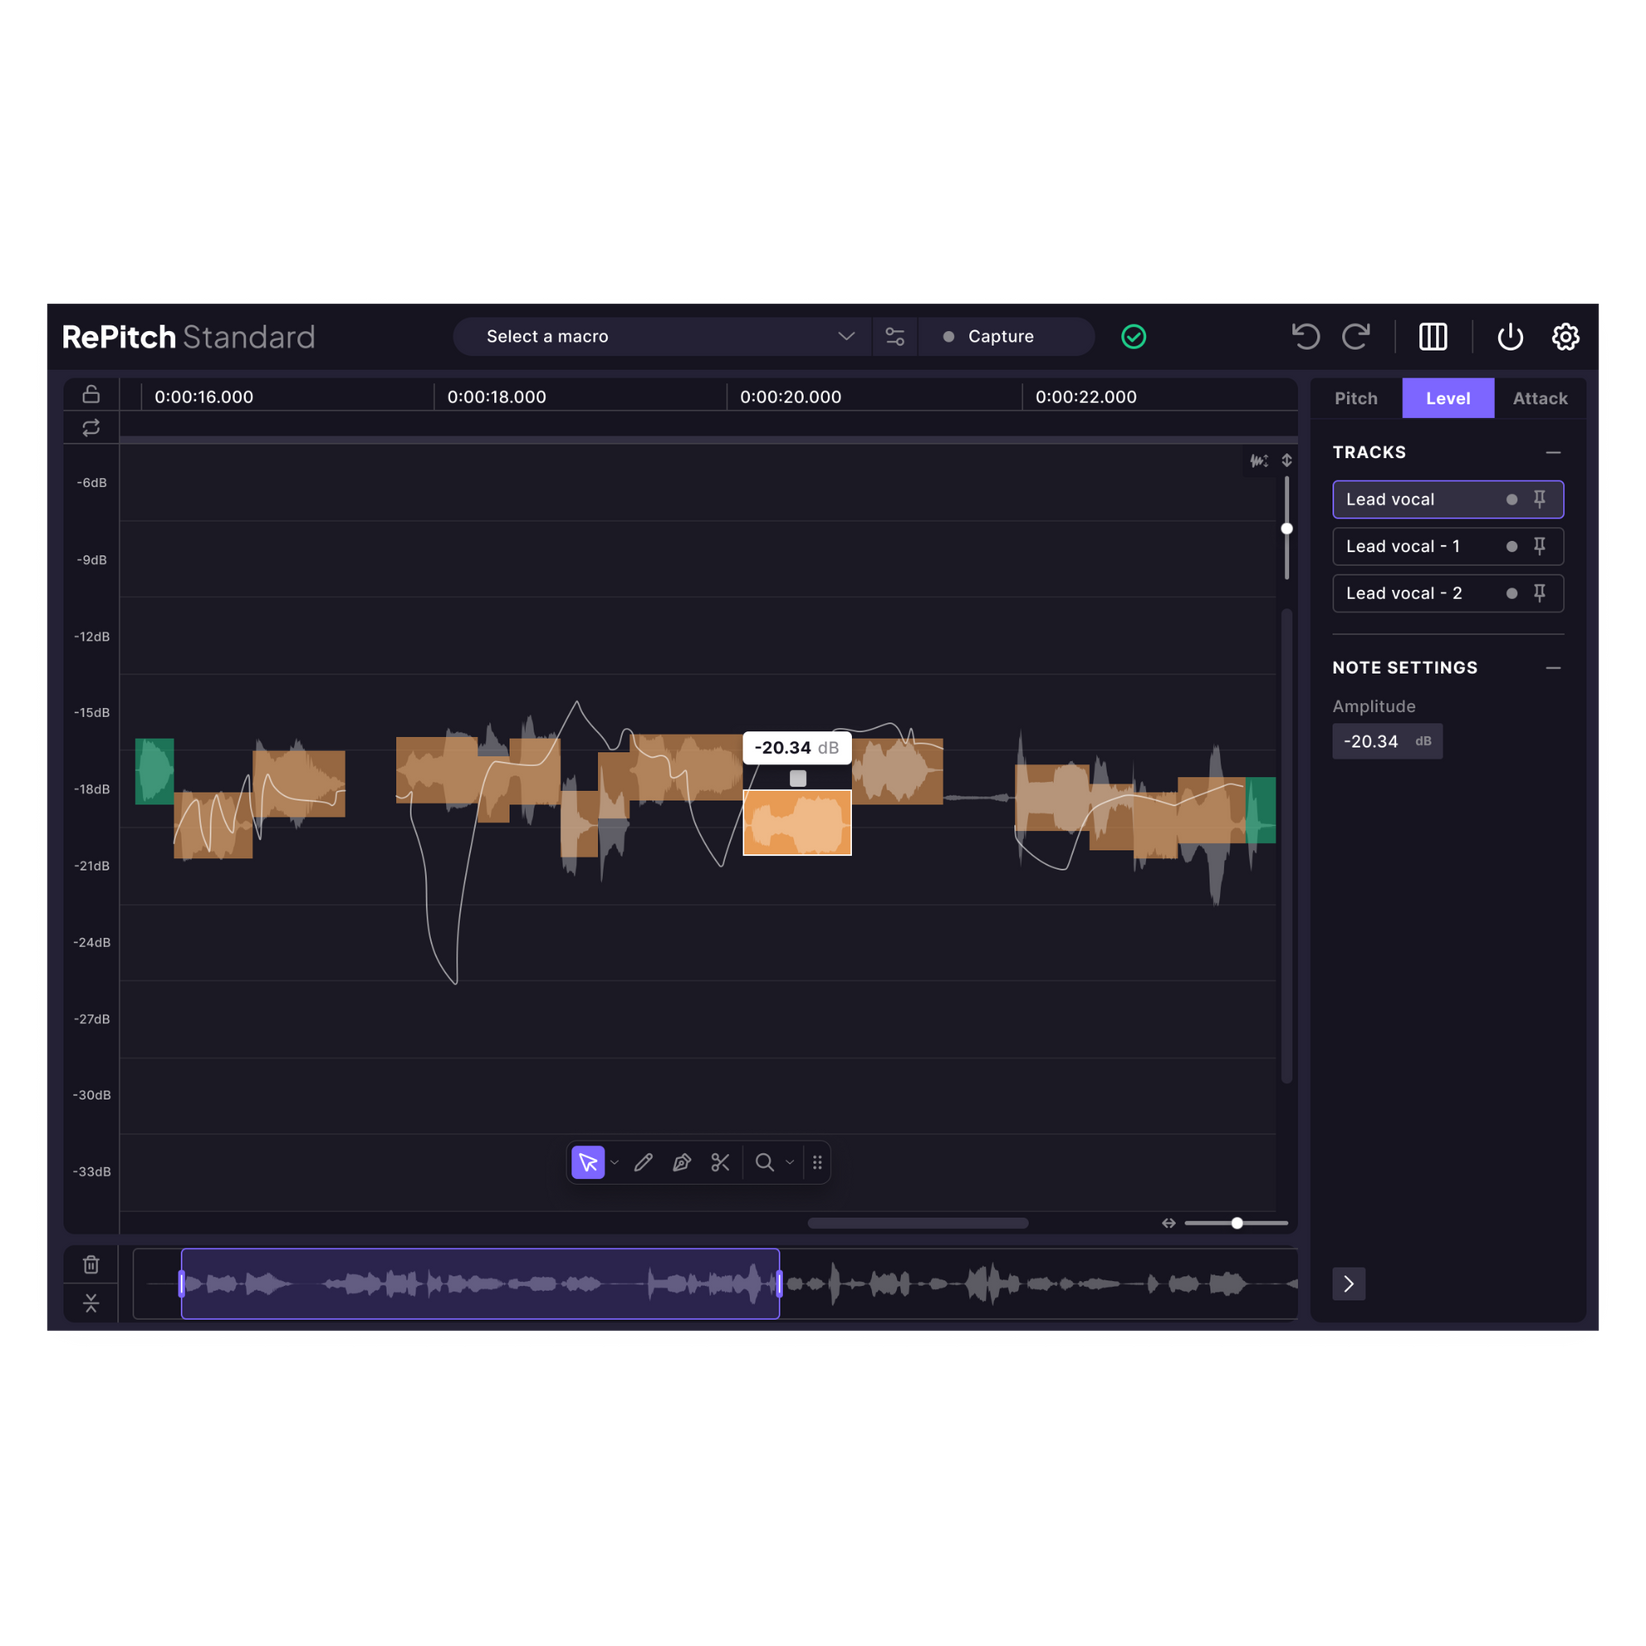1646x1646 pixels.
Task: Open the panel layout view icon
Action: point(1431,336)
